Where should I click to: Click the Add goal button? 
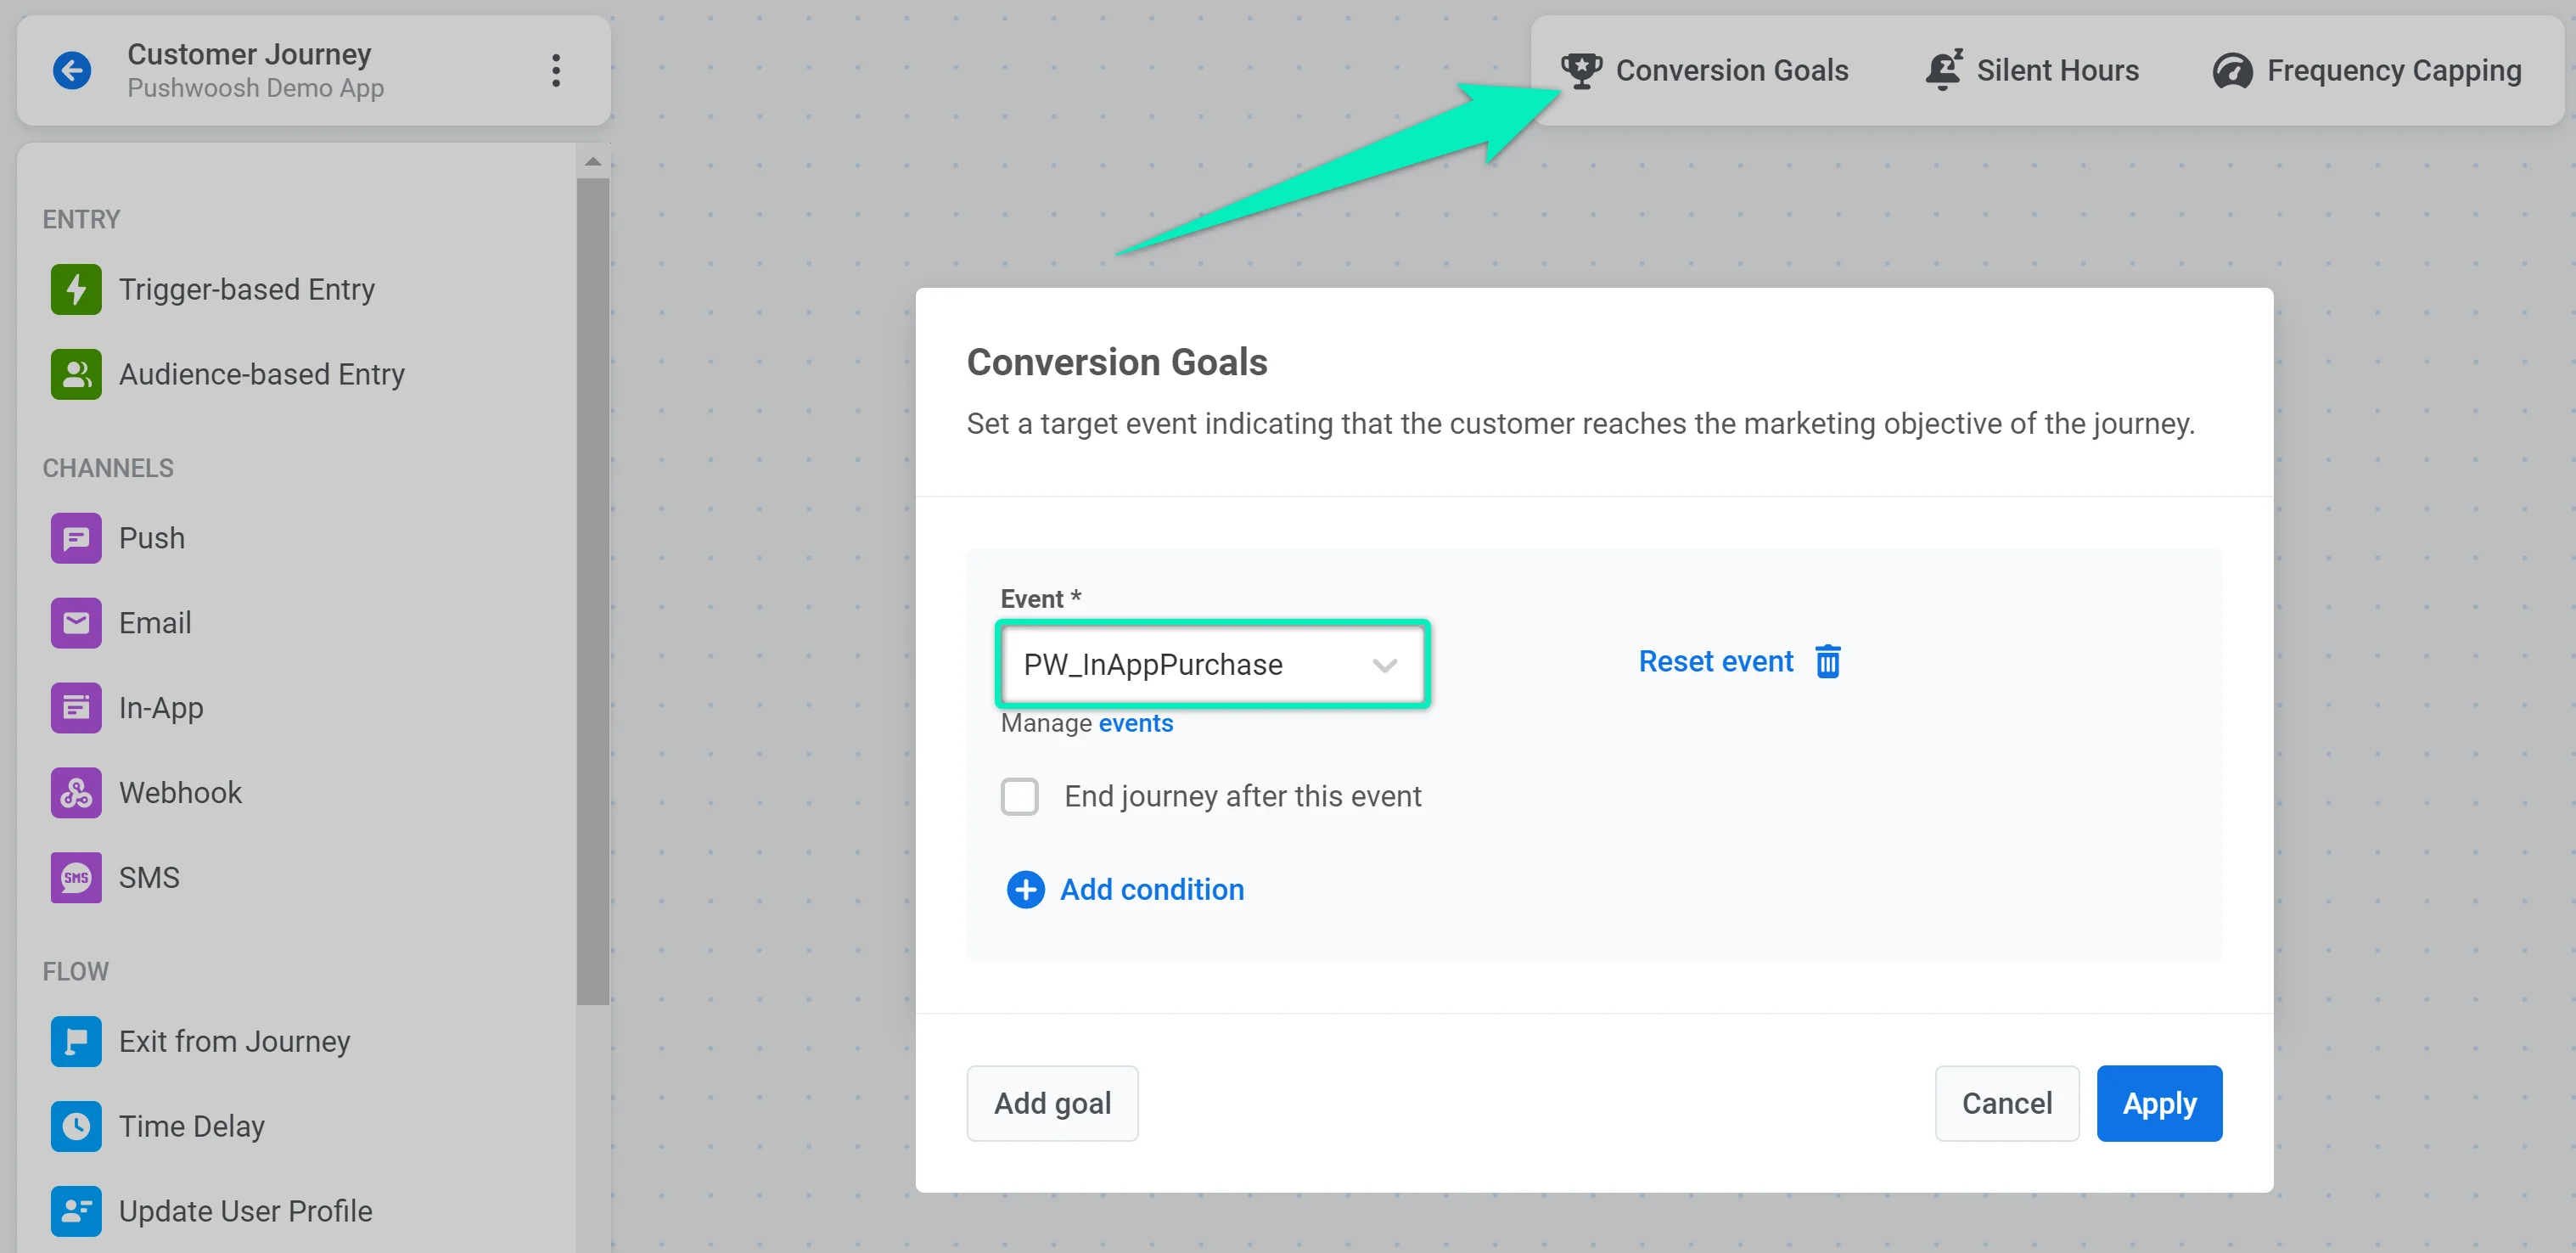(x=1051, y=1102)
